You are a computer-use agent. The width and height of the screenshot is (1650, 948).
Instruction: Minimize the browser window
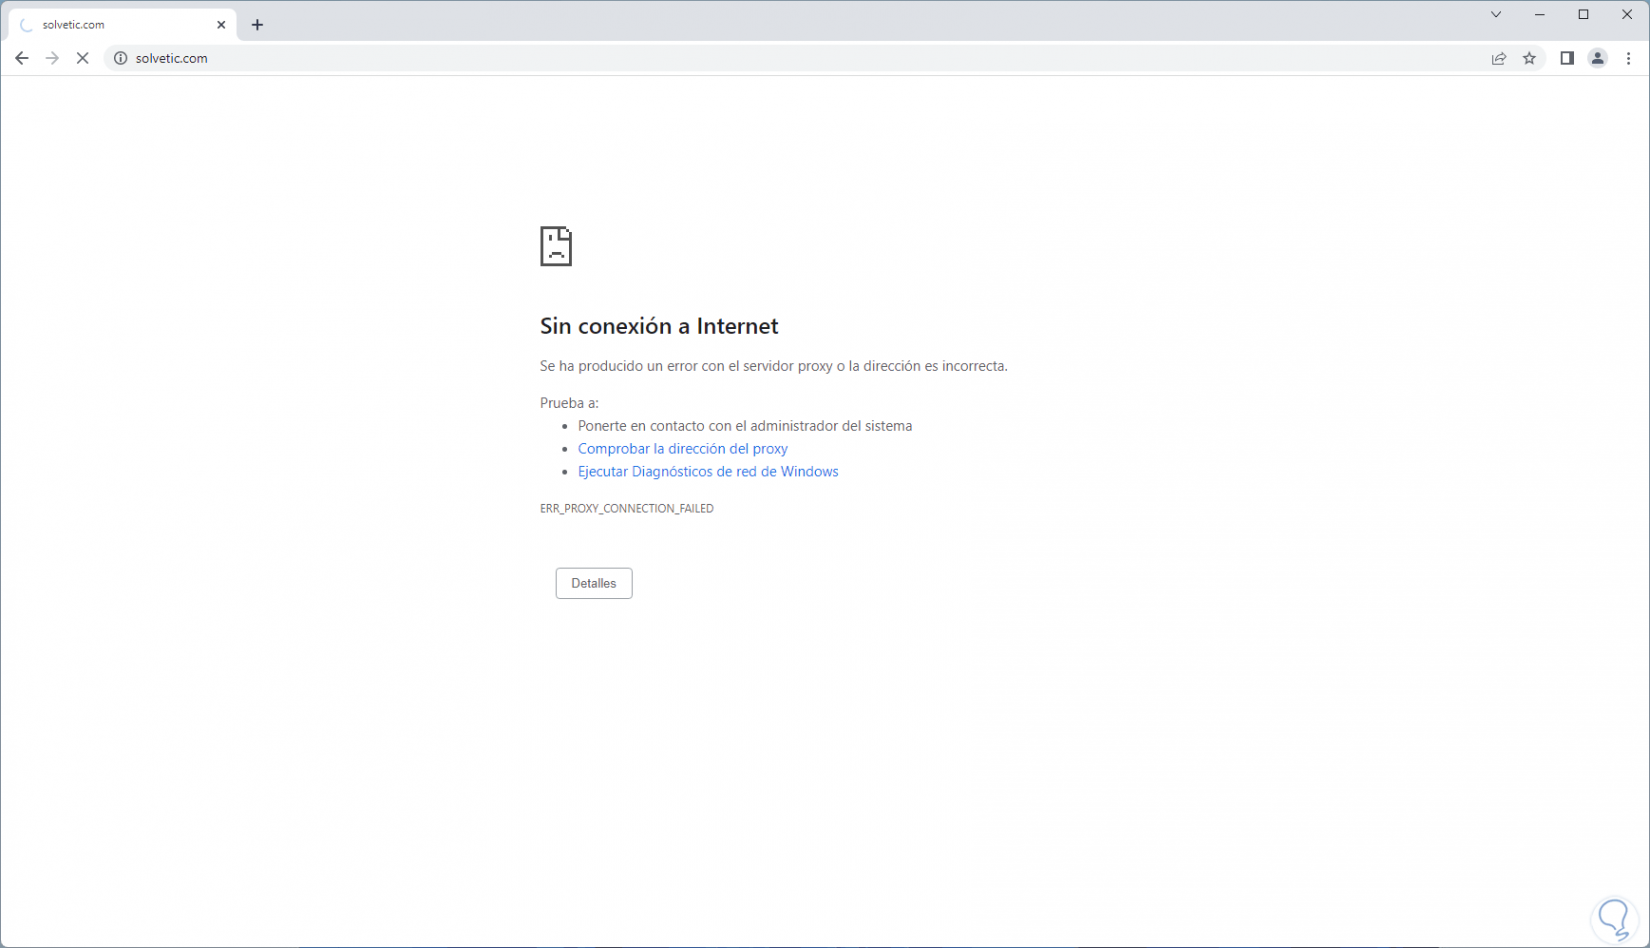(x=1540, y=14)
